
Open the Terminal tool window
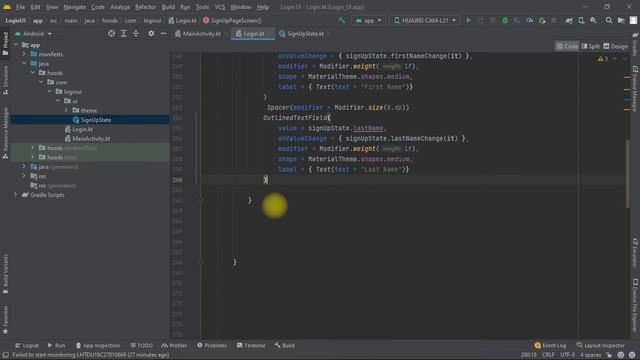coord(251,345)
